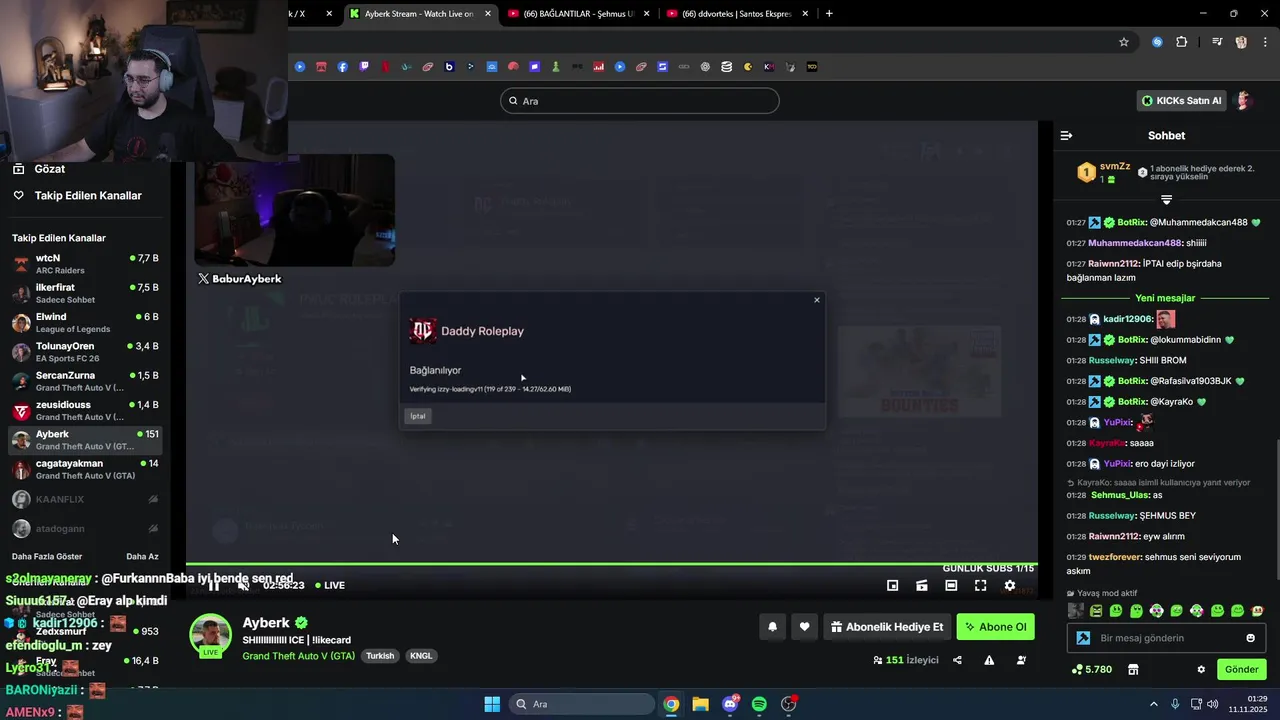1280x720 pixels.
Task: Select the KNGL tag
Action: pos(421,656)
